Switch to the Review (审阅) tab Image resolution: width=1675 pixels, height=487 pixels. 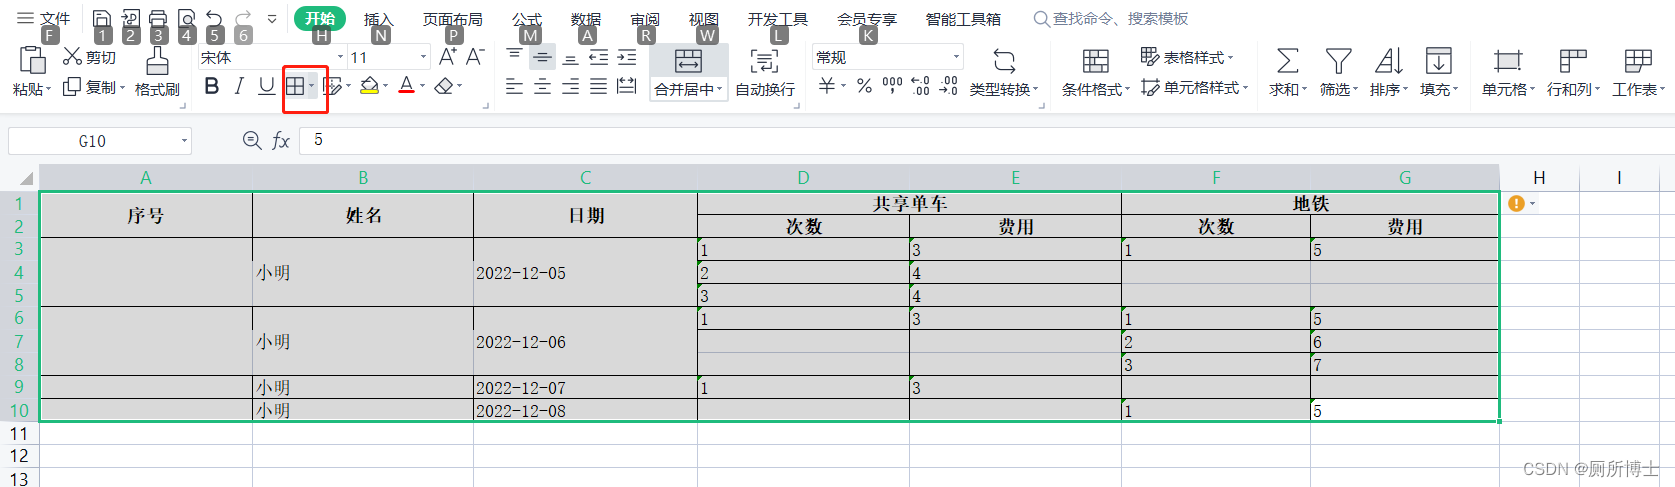click(x=645, y=19)
